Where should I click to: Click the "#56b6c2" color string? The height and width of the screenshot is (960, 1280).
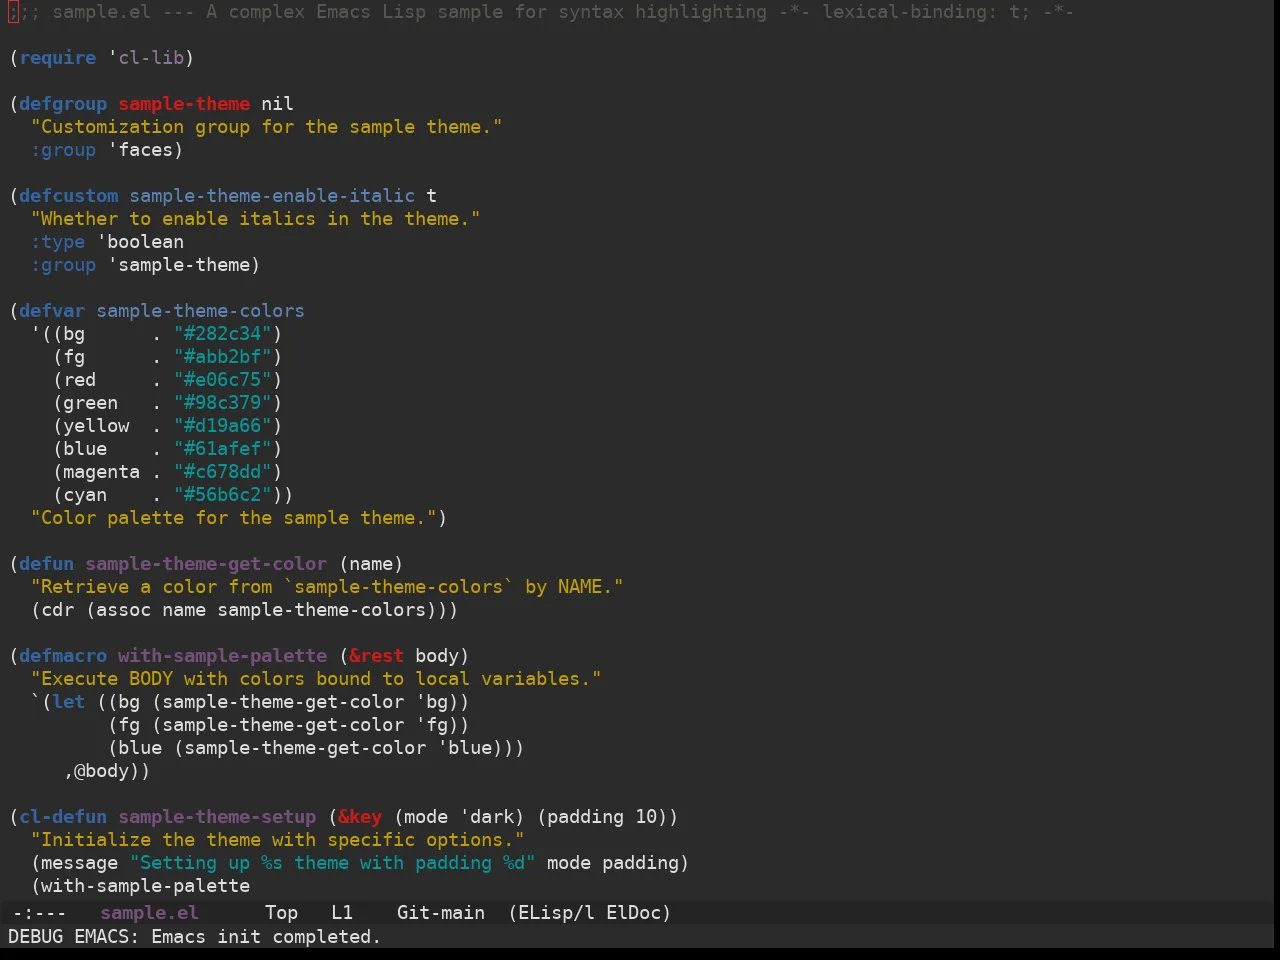click(223, 495)
